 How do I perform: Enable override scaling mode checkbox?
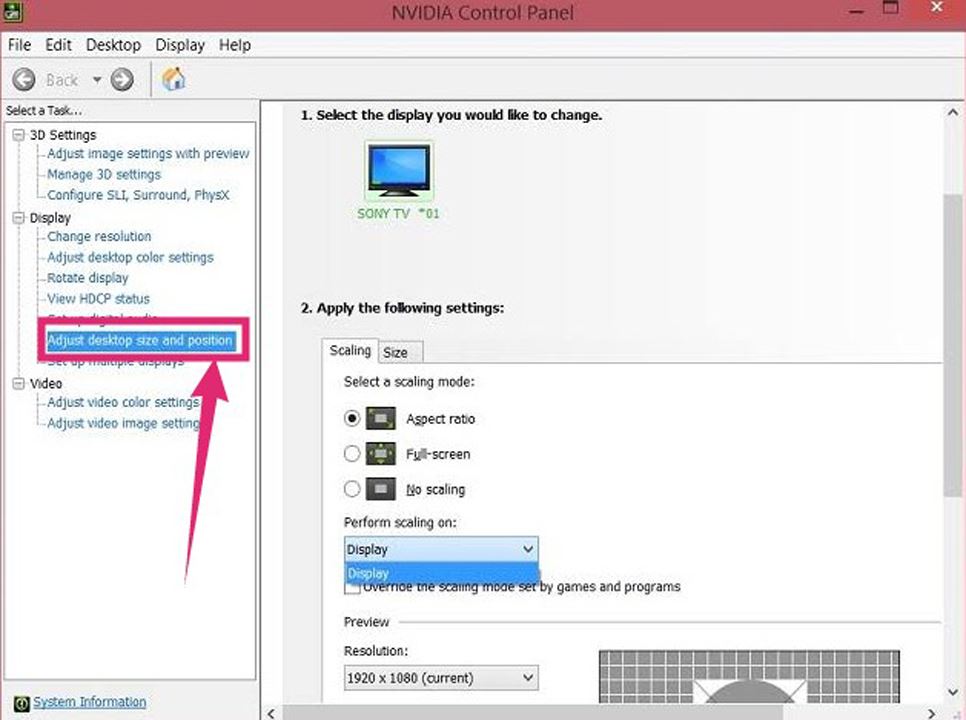[352, 588]
